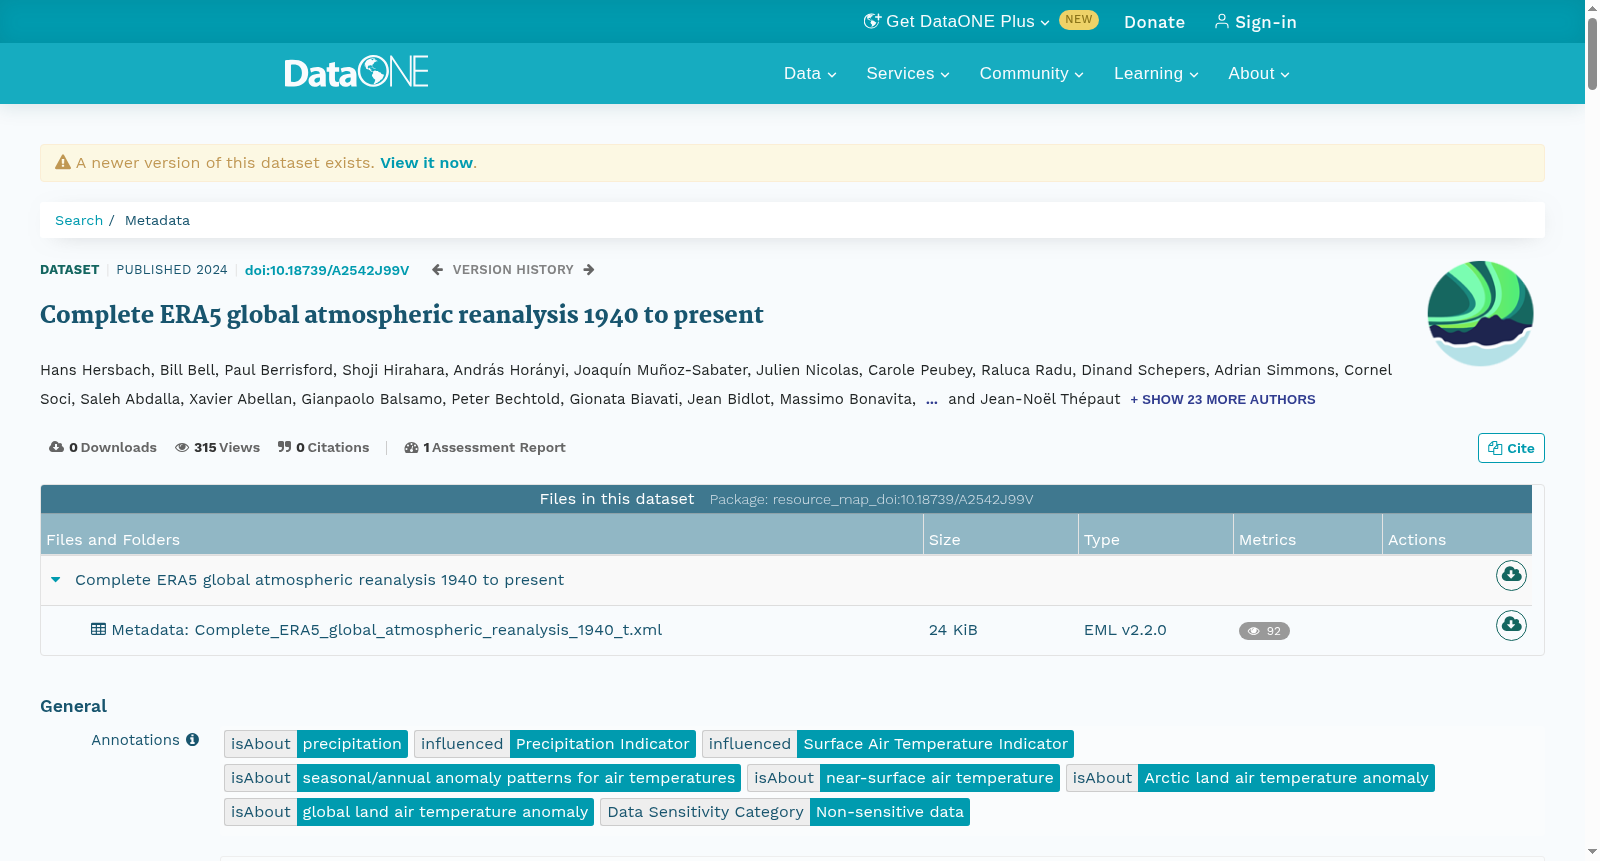Click the Metadata XML file name
This screenshot has height=861, width=1600.
[x=387, y=630]
